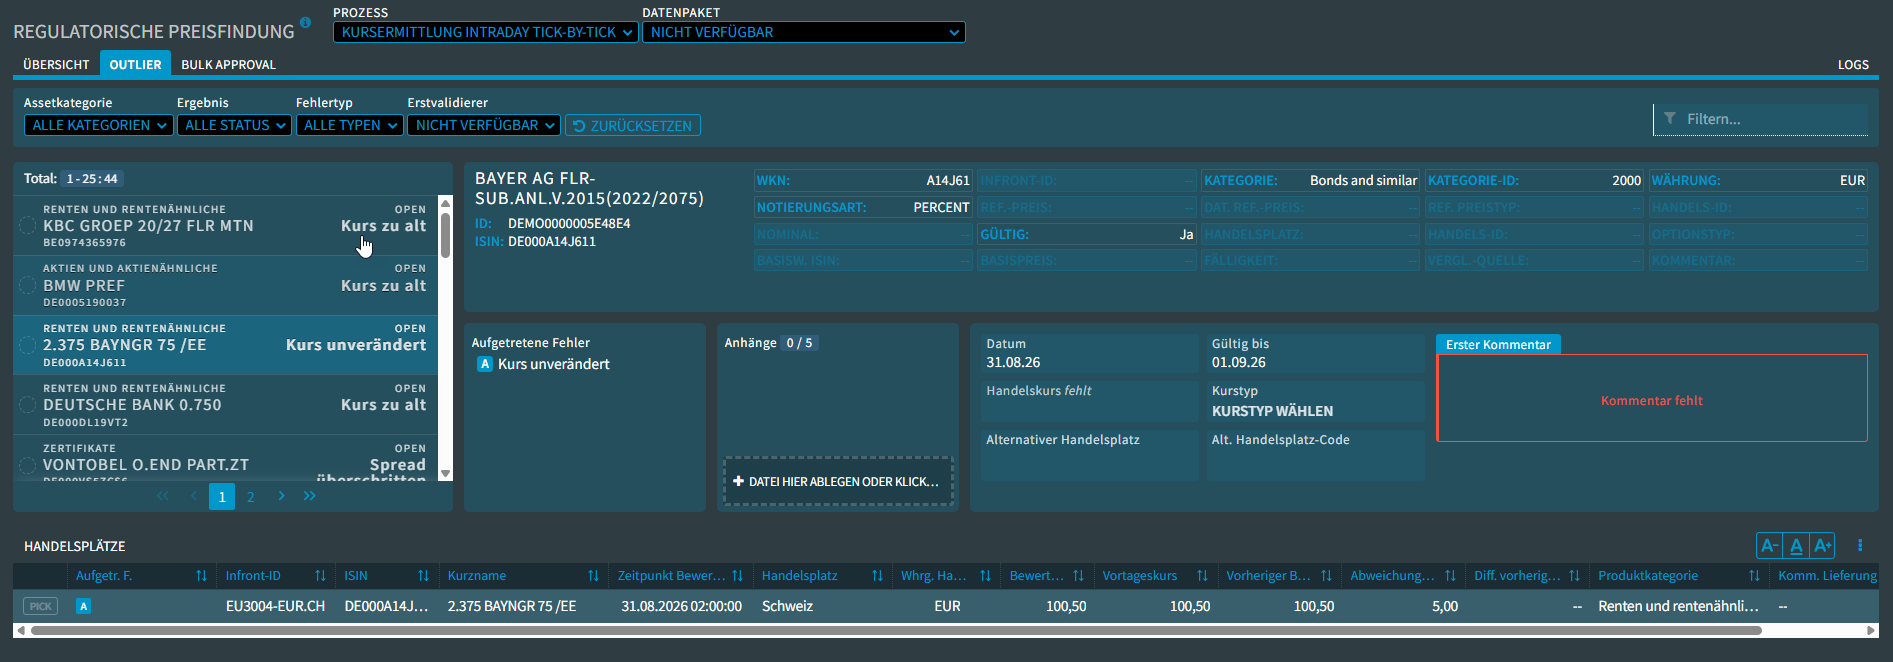Viewport: 1893px width, 662px height.
Task: Click the Alternativer Handelsplatz field
Action: tap(1090, 455)
